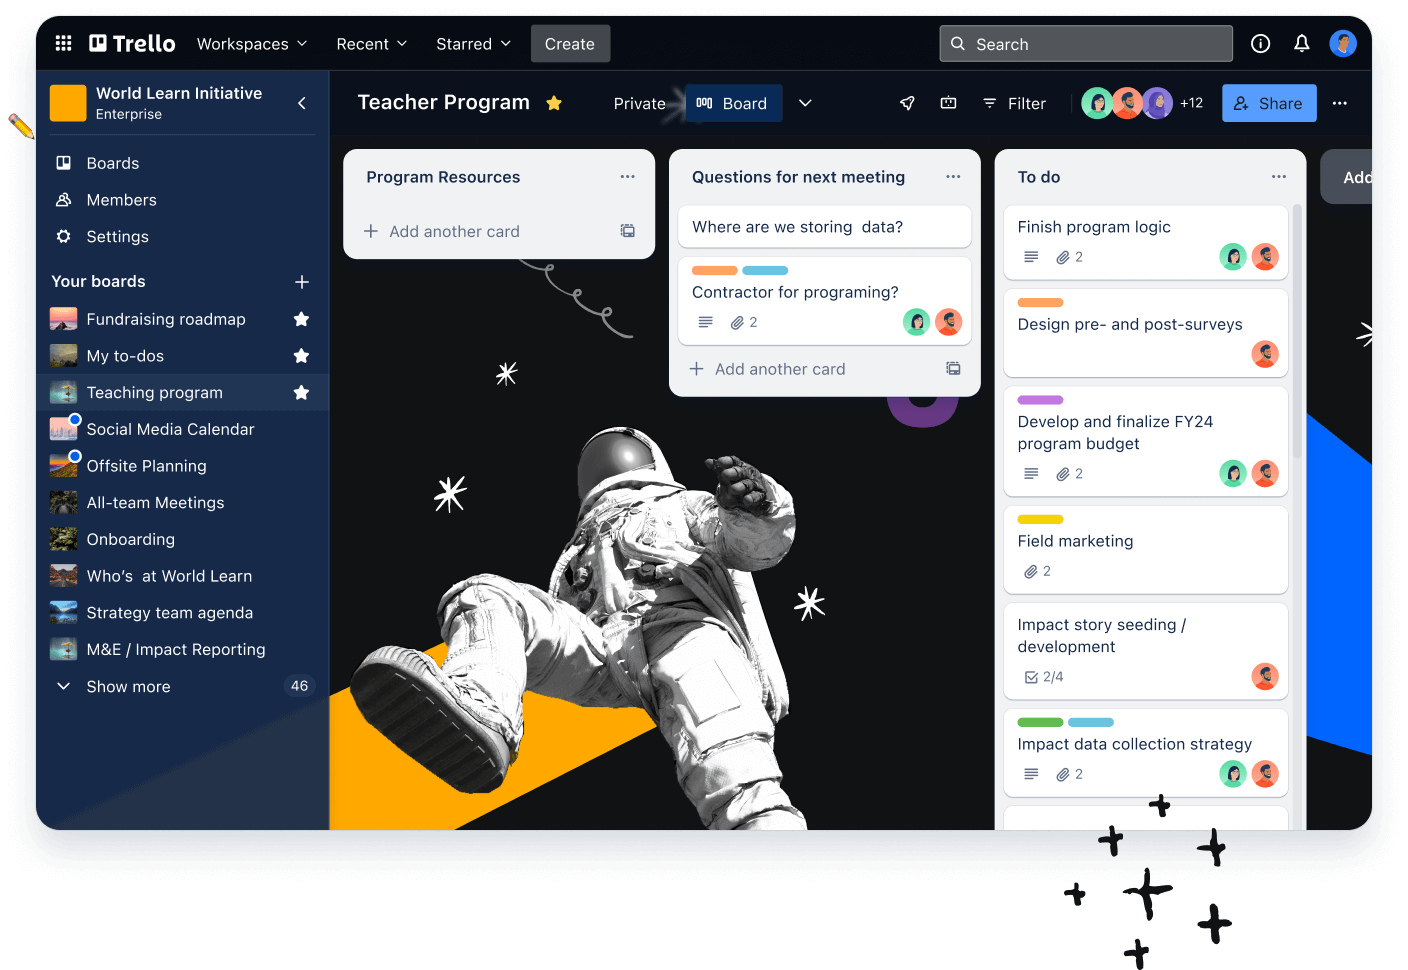Unstar Fundraising roadmap board
Screen dimensions: 1408x970
tap(301, 319)
